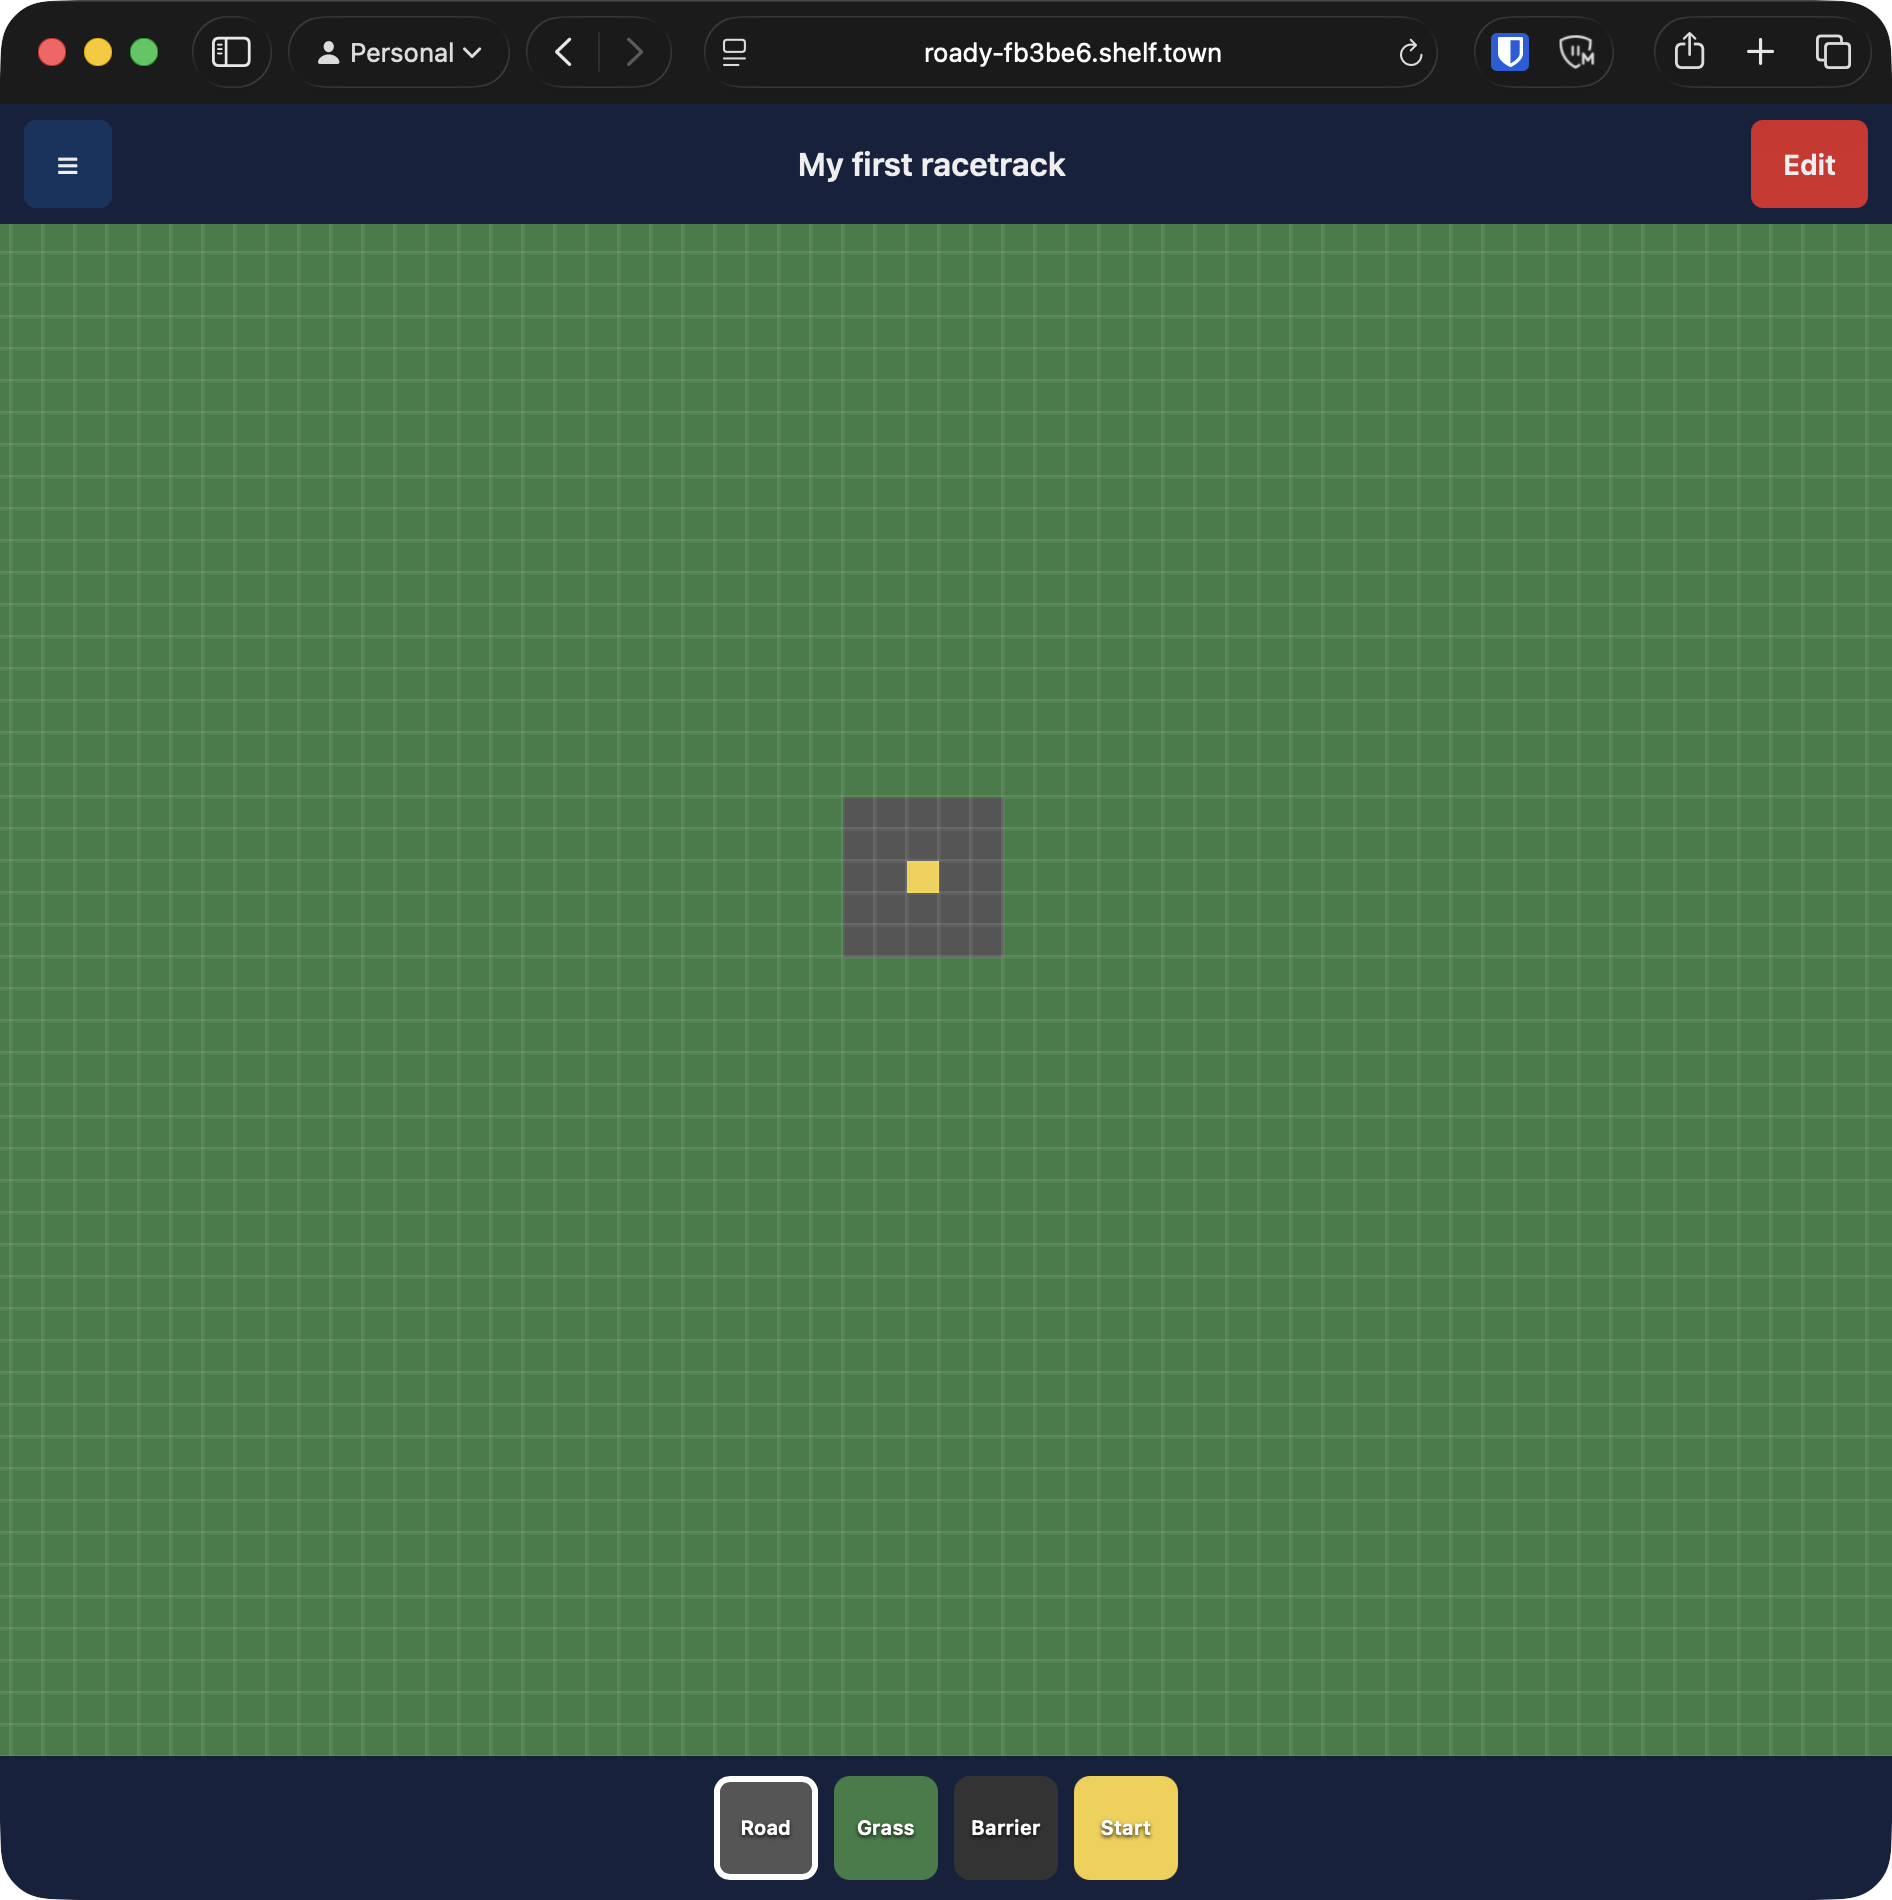The height and width of the screenshot is (1900, 1892).
Task: Open the page reader icon in the address bar
Action: (735, 52)
